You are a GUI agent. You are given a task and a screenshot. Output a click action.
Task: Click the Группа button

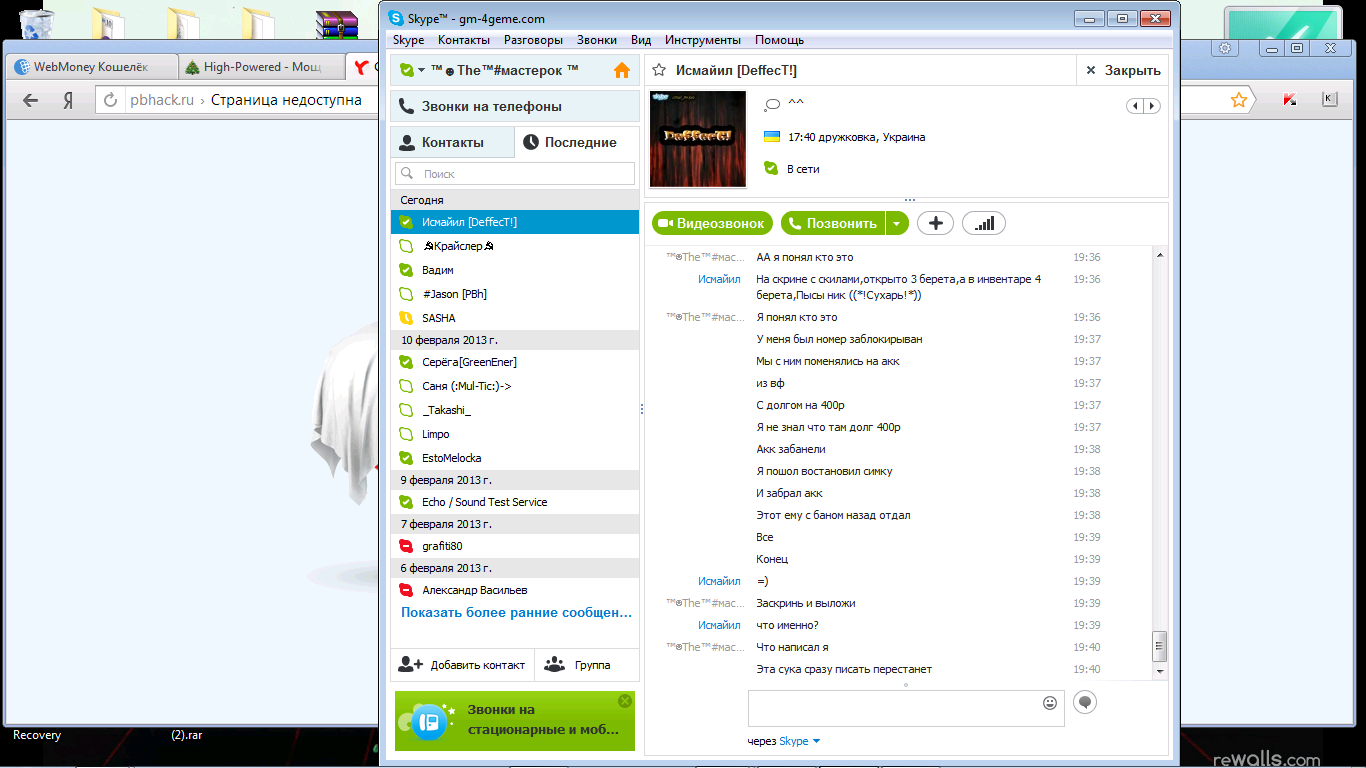click(587, 665)
